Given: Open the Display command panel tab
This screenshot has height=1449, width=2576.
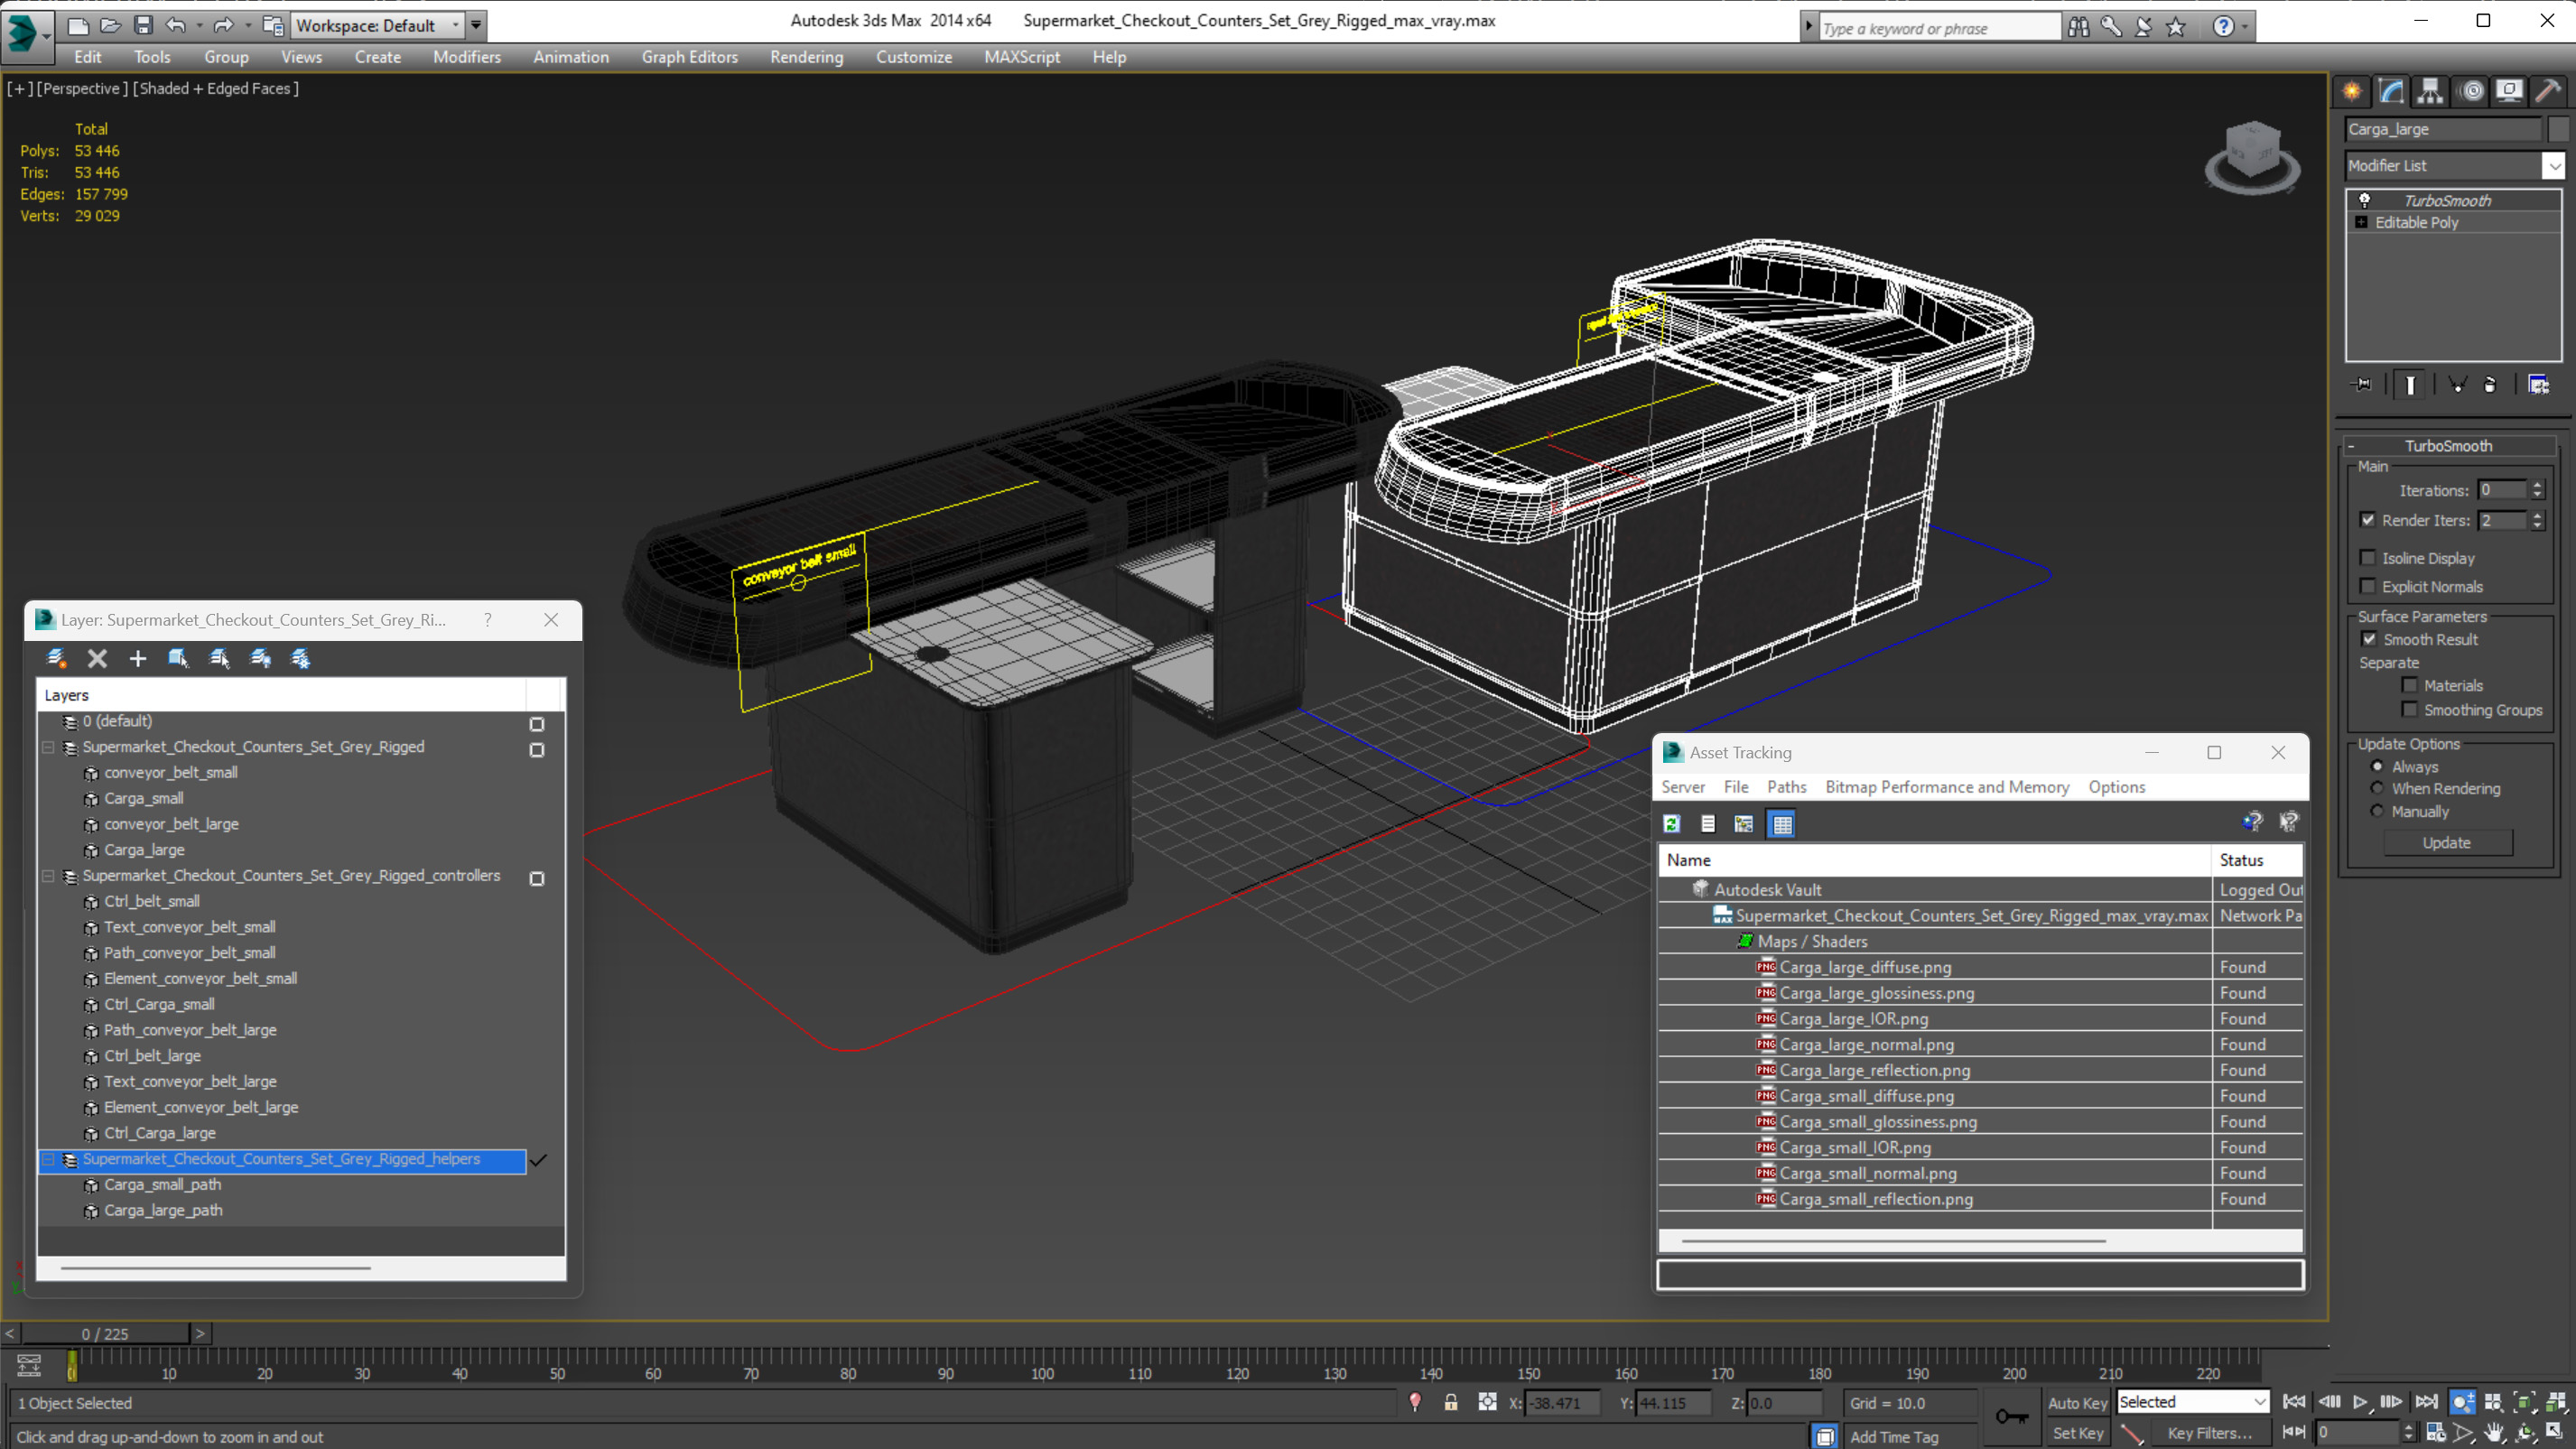Looking at the screenshot, I should click(x=2509, y=91).
